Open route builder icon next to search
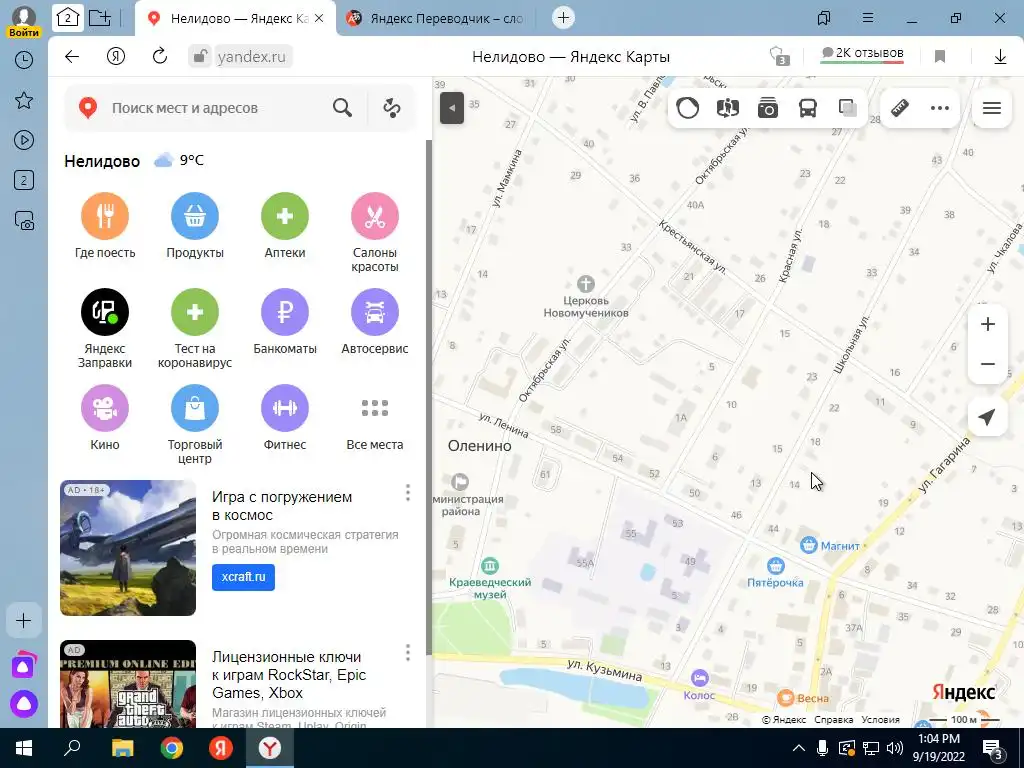This screenshot has width=1024, height=768. coord(392,108)
